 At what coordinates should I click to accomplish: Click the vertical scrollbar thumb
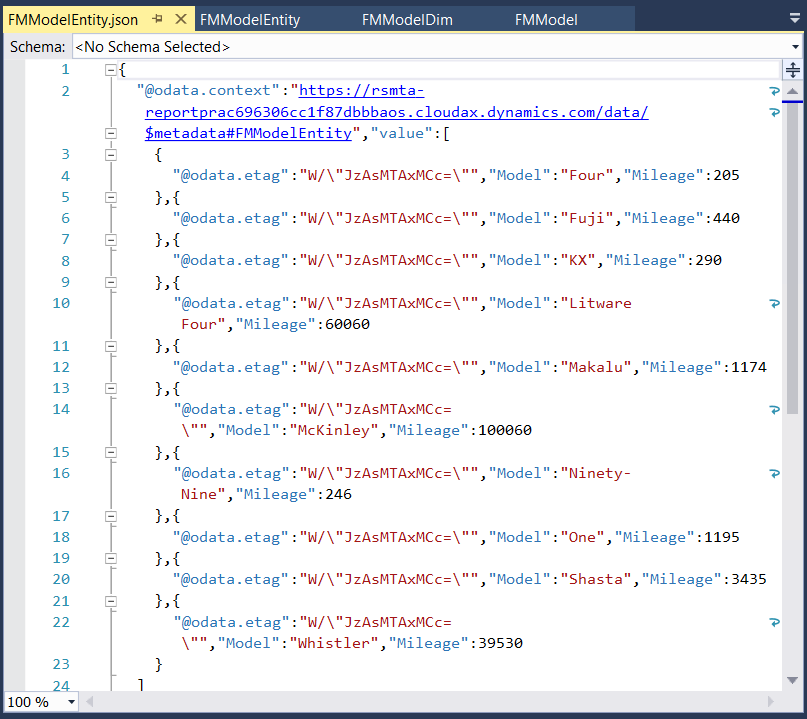pyautogui.click(x=792, y=260)
